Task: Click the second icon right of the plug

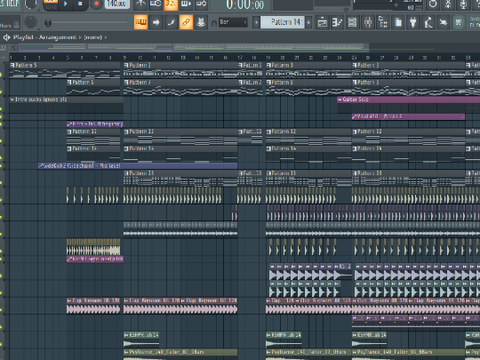Action: tap(443, 23)
